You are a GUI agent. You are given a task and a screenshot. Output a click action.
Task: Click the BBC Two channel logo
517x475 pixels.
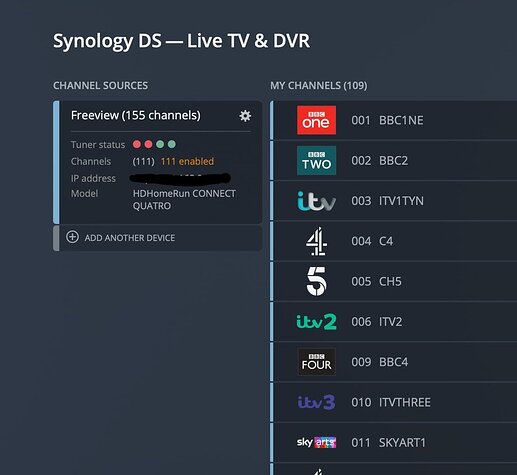tap(316, 160)
